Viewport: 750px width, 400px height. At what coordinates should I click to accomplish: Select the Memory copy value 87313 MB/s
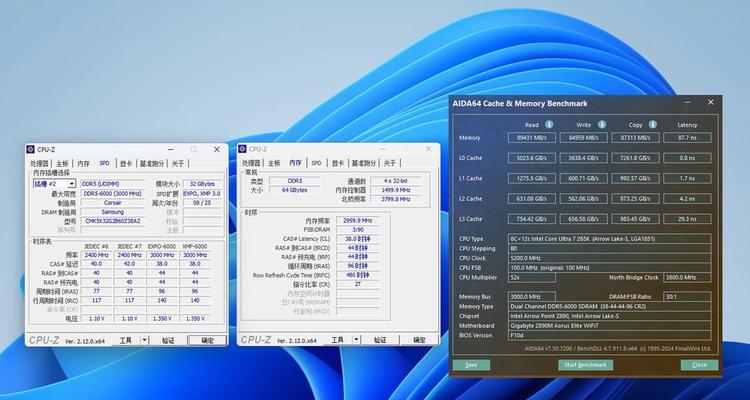635,138
